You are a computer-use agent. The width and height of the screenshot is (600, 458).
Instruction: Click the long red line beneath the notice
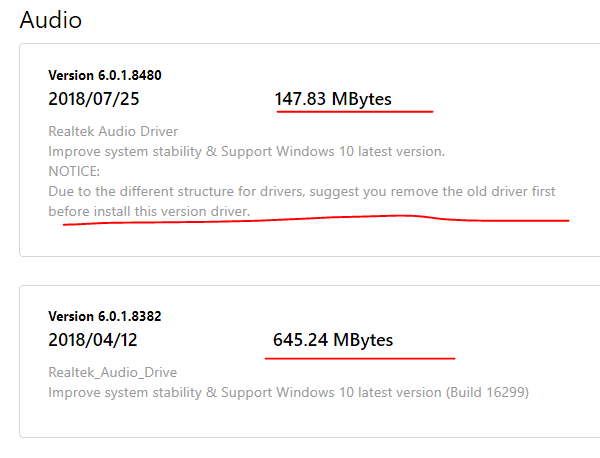point(316,220)
